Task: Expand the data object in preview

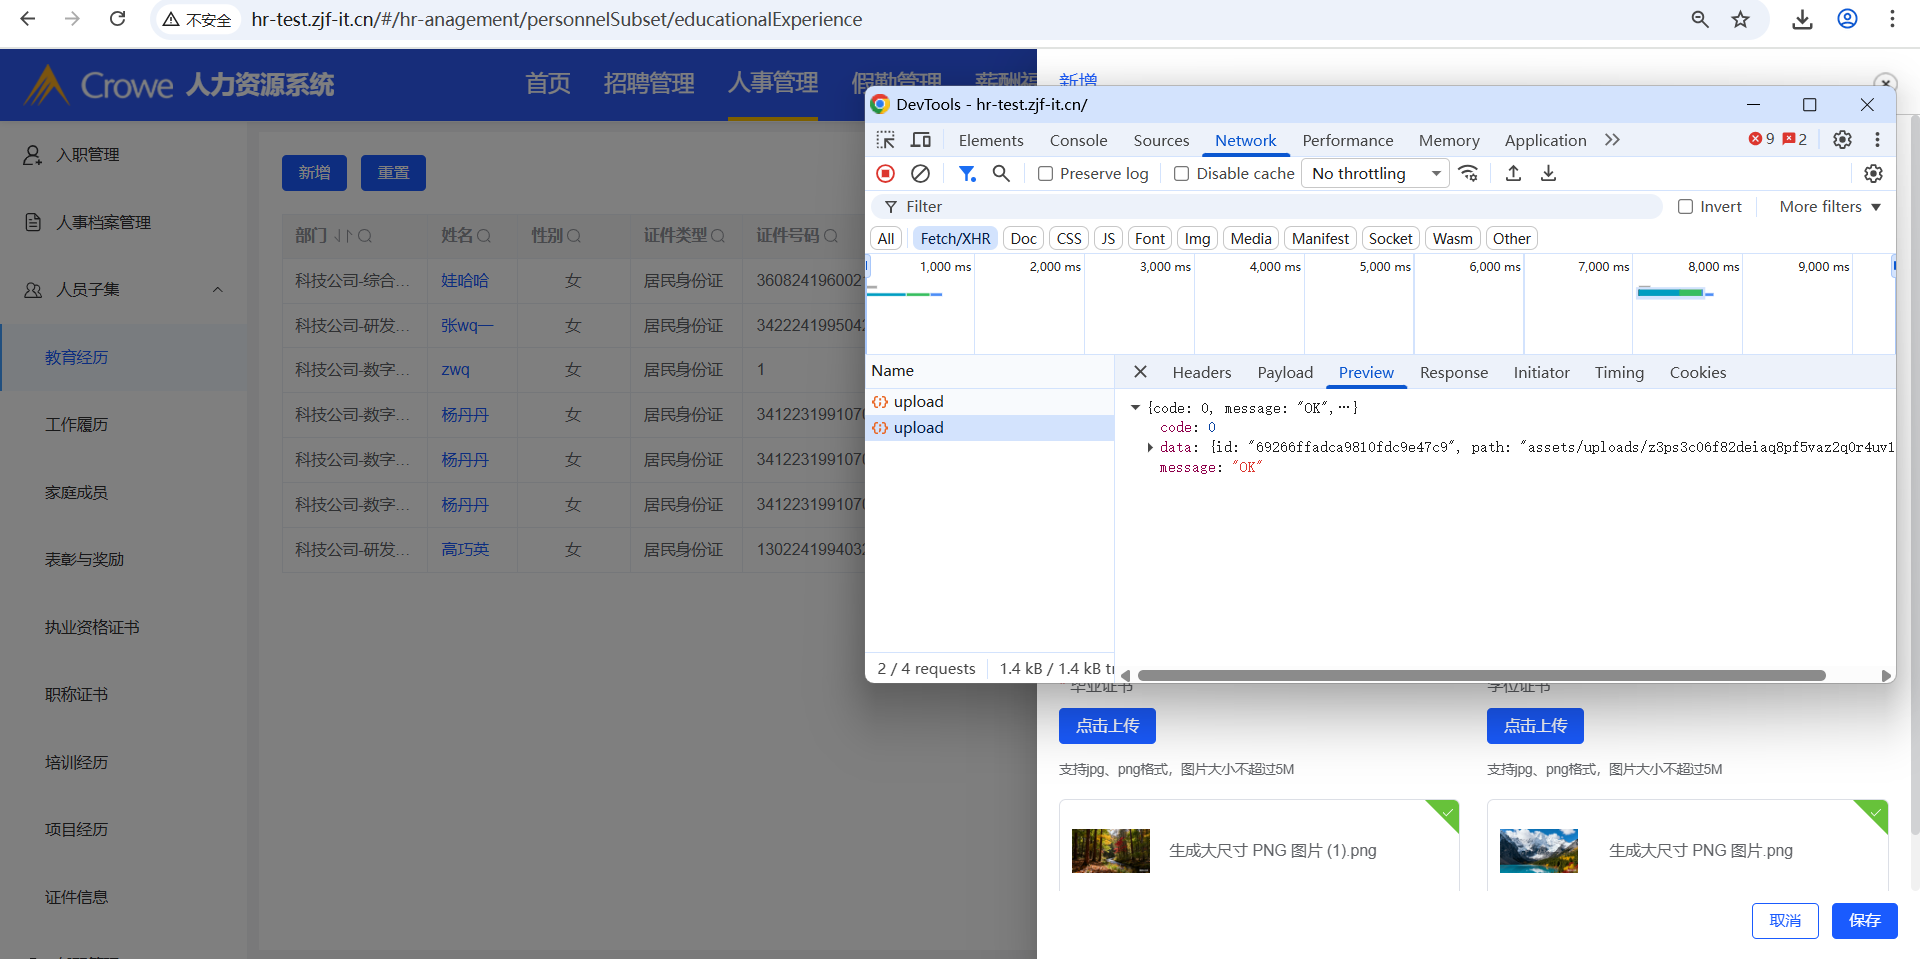Action: (x=1150, y=448)
